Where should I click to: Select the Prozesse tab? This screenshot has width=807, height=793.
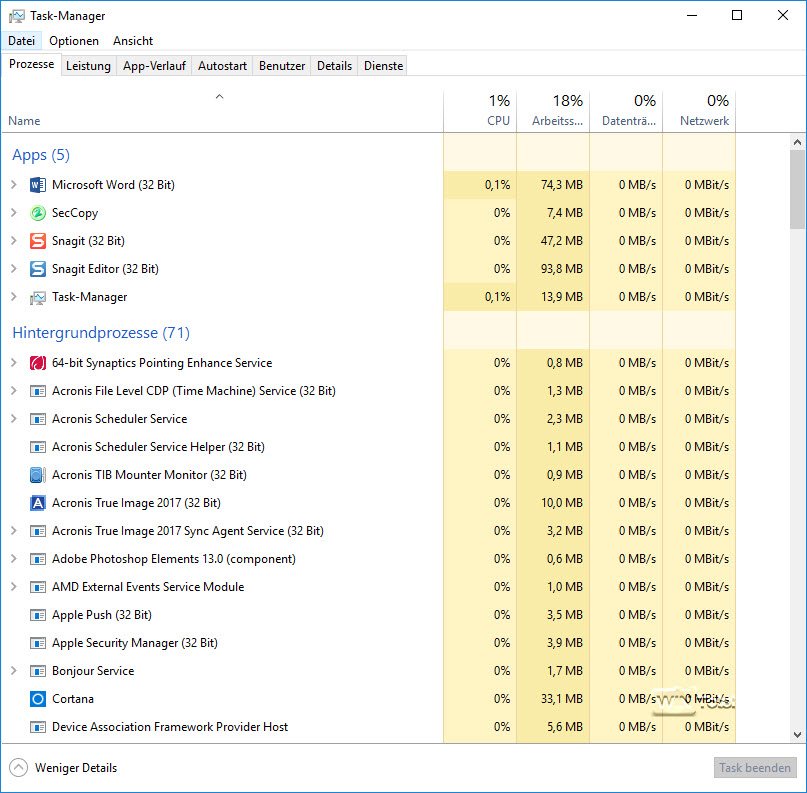pyautogui.click(x=31, y=64)
